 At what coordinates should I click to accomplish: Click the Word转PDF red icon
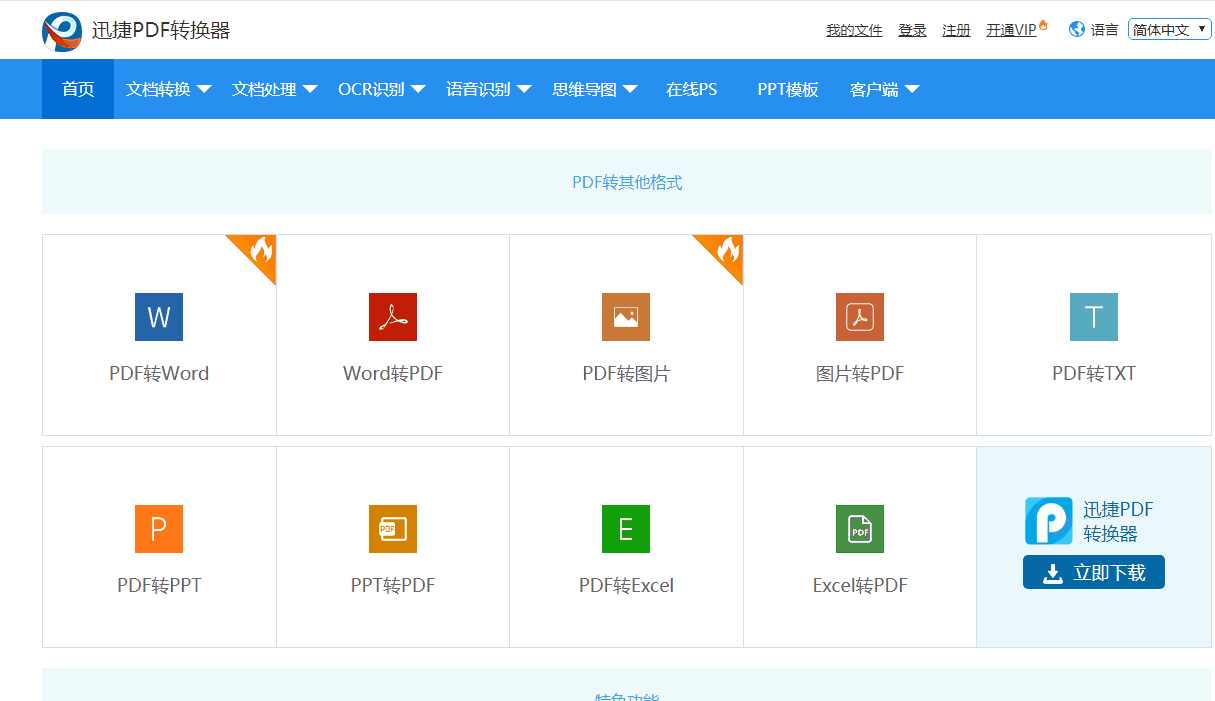tap(393, 317)
